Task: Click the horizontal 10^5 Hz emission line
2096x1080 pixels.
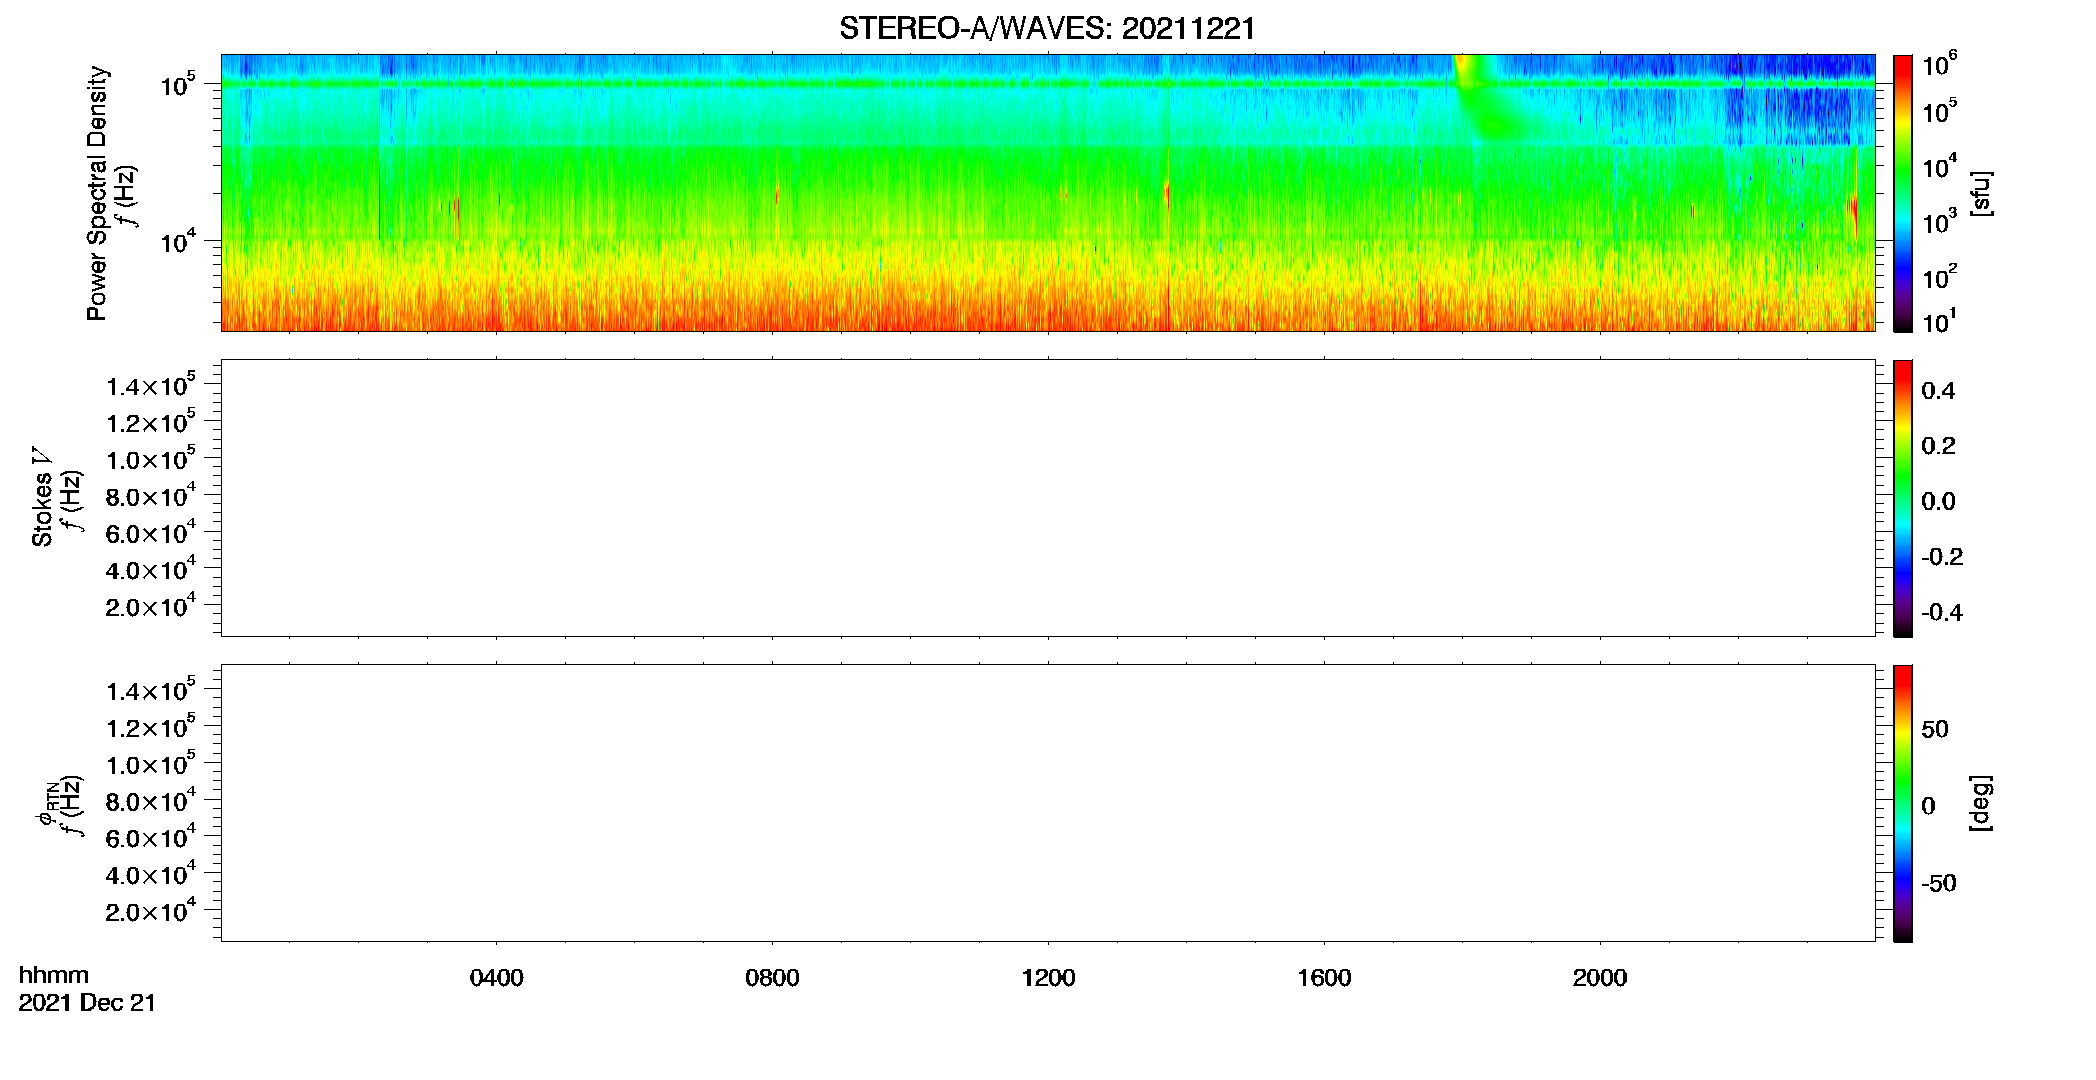Action: [x=1047, y=84]
